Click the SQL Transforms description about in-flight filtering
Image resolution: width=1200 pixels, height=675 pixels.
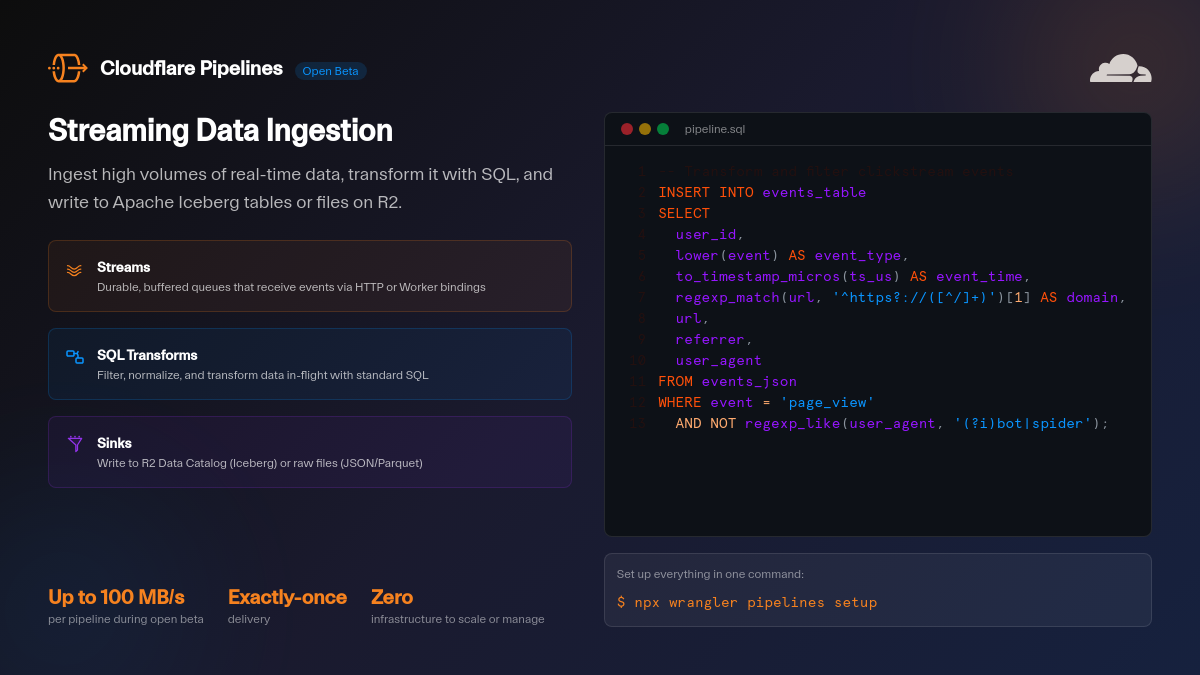click(x=263, y=375)
